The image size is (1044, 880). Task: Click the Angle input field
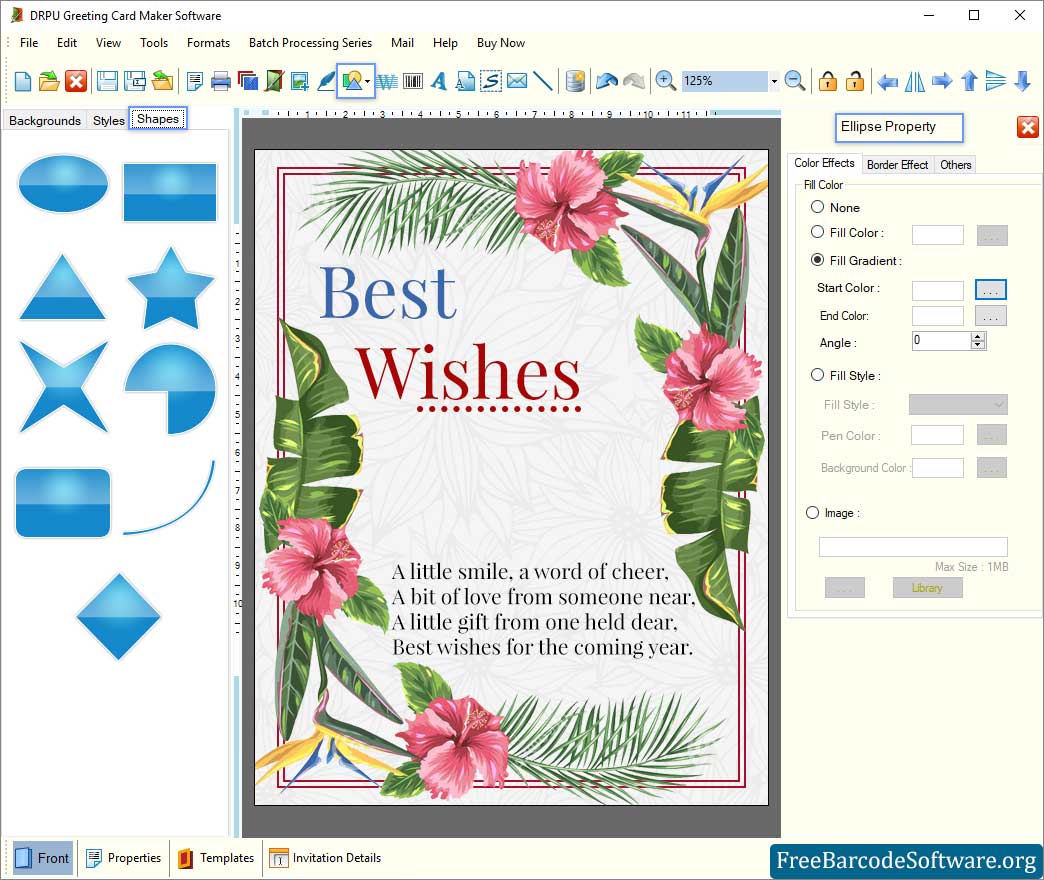pos(941,341)
